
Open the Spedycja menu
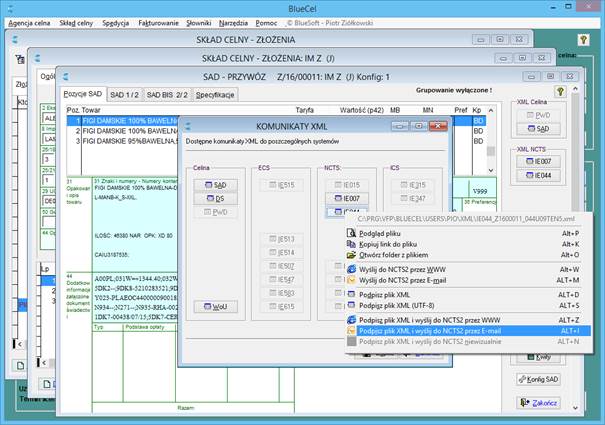116,23
